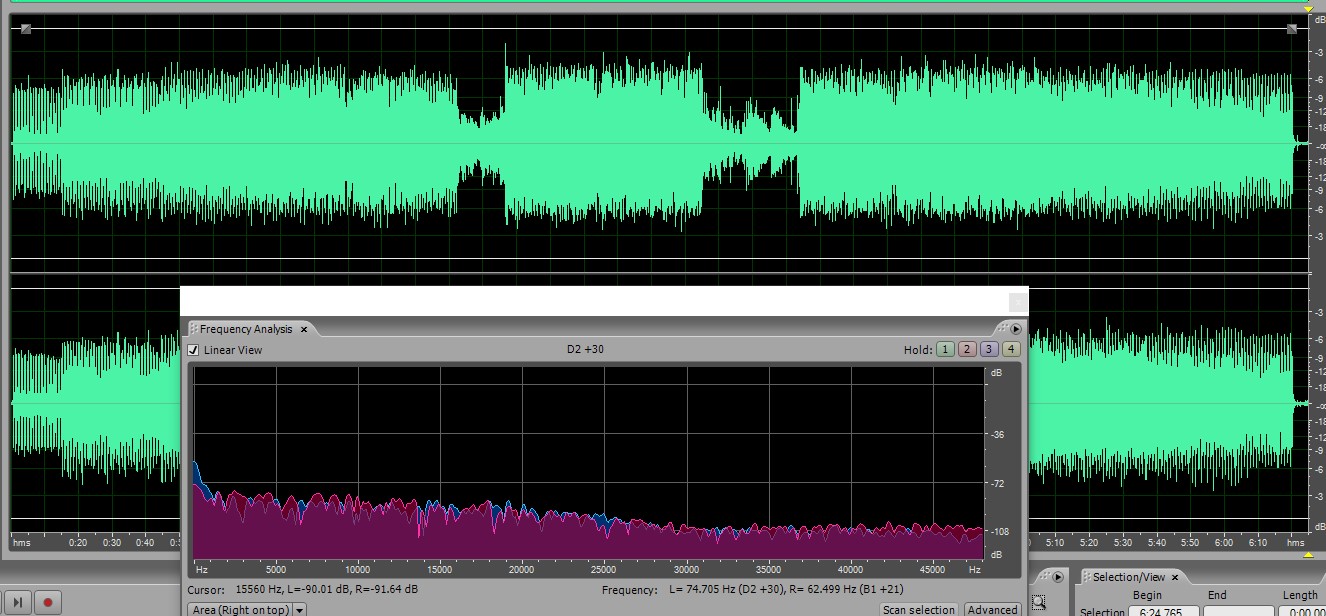Select Hold button 4
The height and width of the screenshot is (616, 1326).
pos(1011,349)
